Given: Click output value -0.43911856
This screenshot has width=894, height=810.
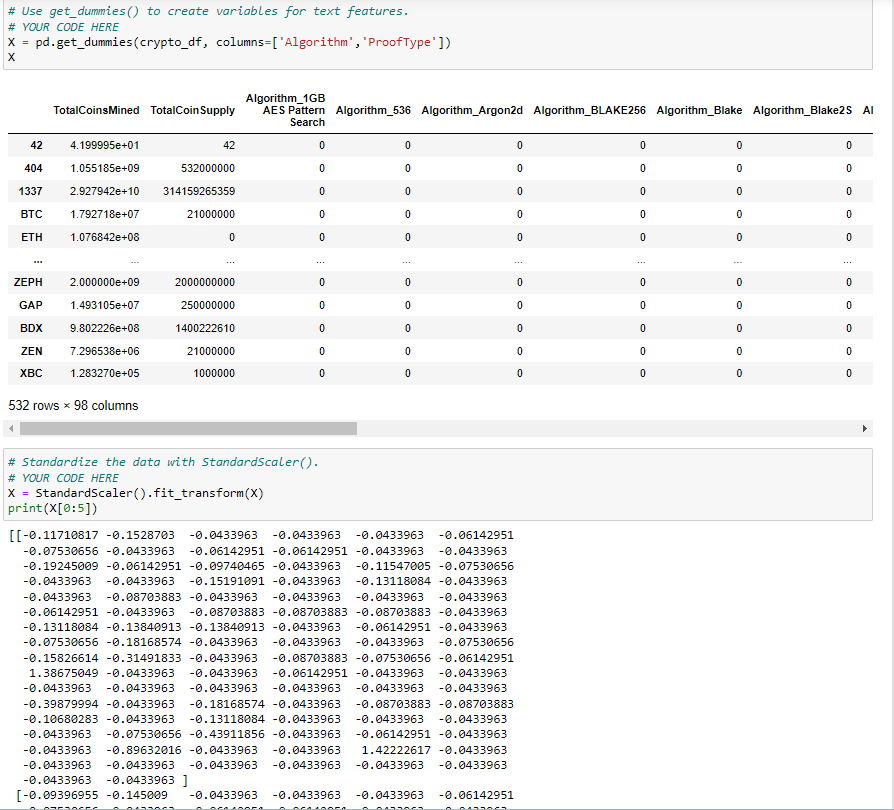Looking at the screenshot, I should click(227, 734).
